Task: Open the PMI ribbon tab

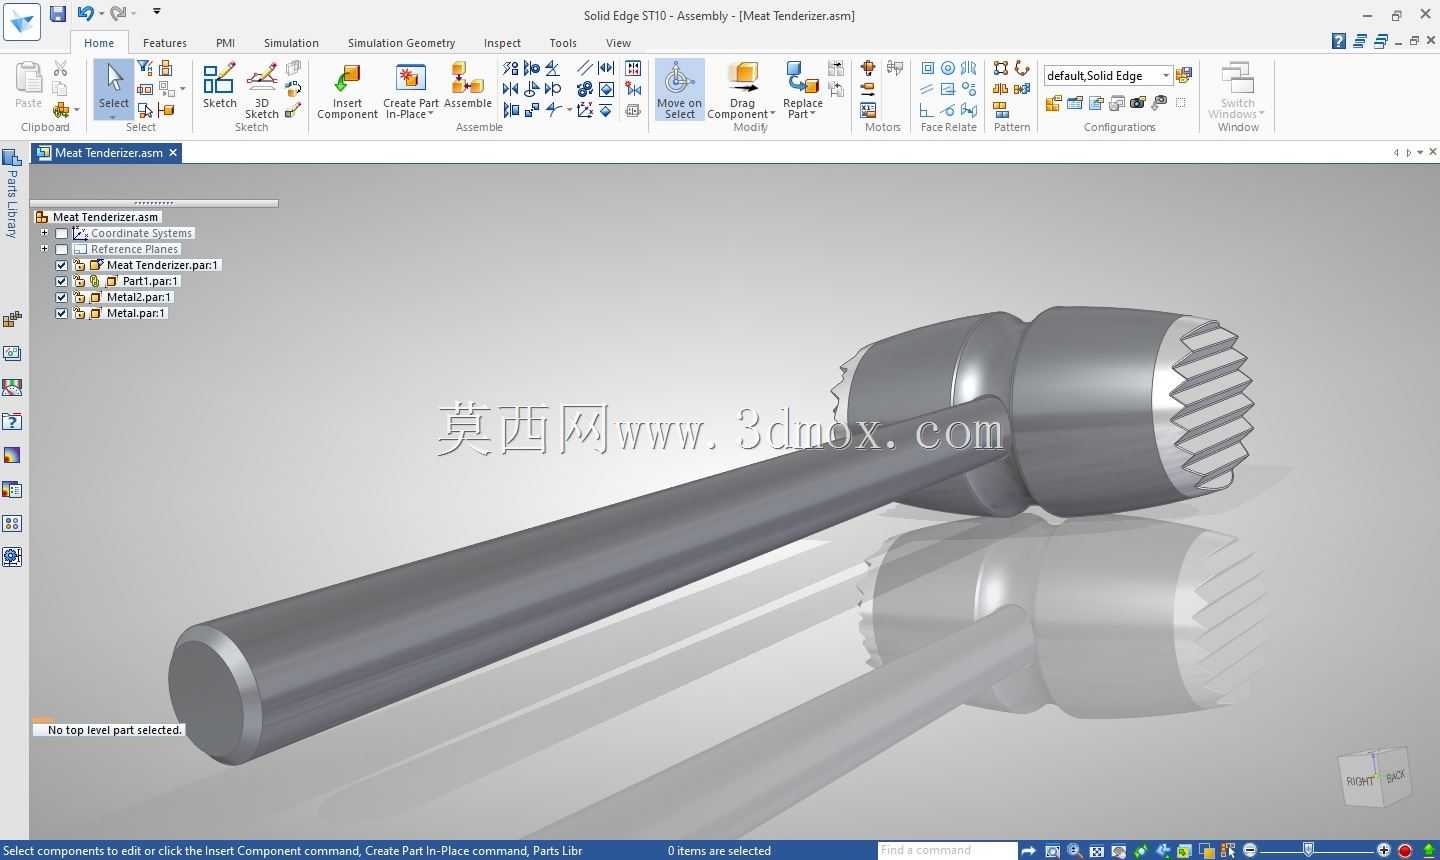Action: (x=225, y=43)
